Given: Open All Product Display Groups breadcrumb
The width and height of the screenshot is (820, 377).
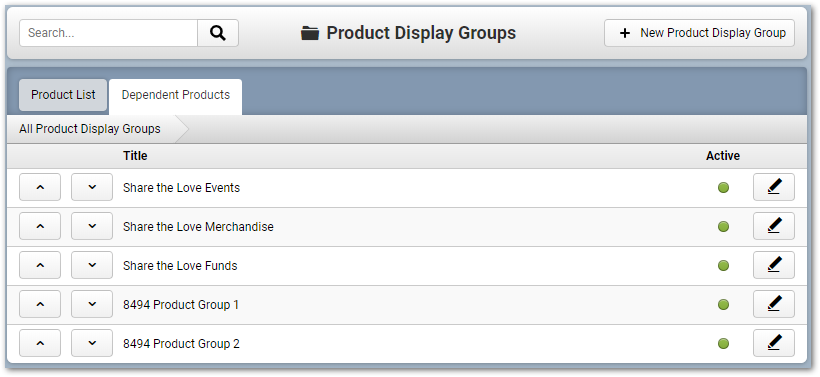Looking at the screenshot, I should pyautogui.click(x=90, y=129).
